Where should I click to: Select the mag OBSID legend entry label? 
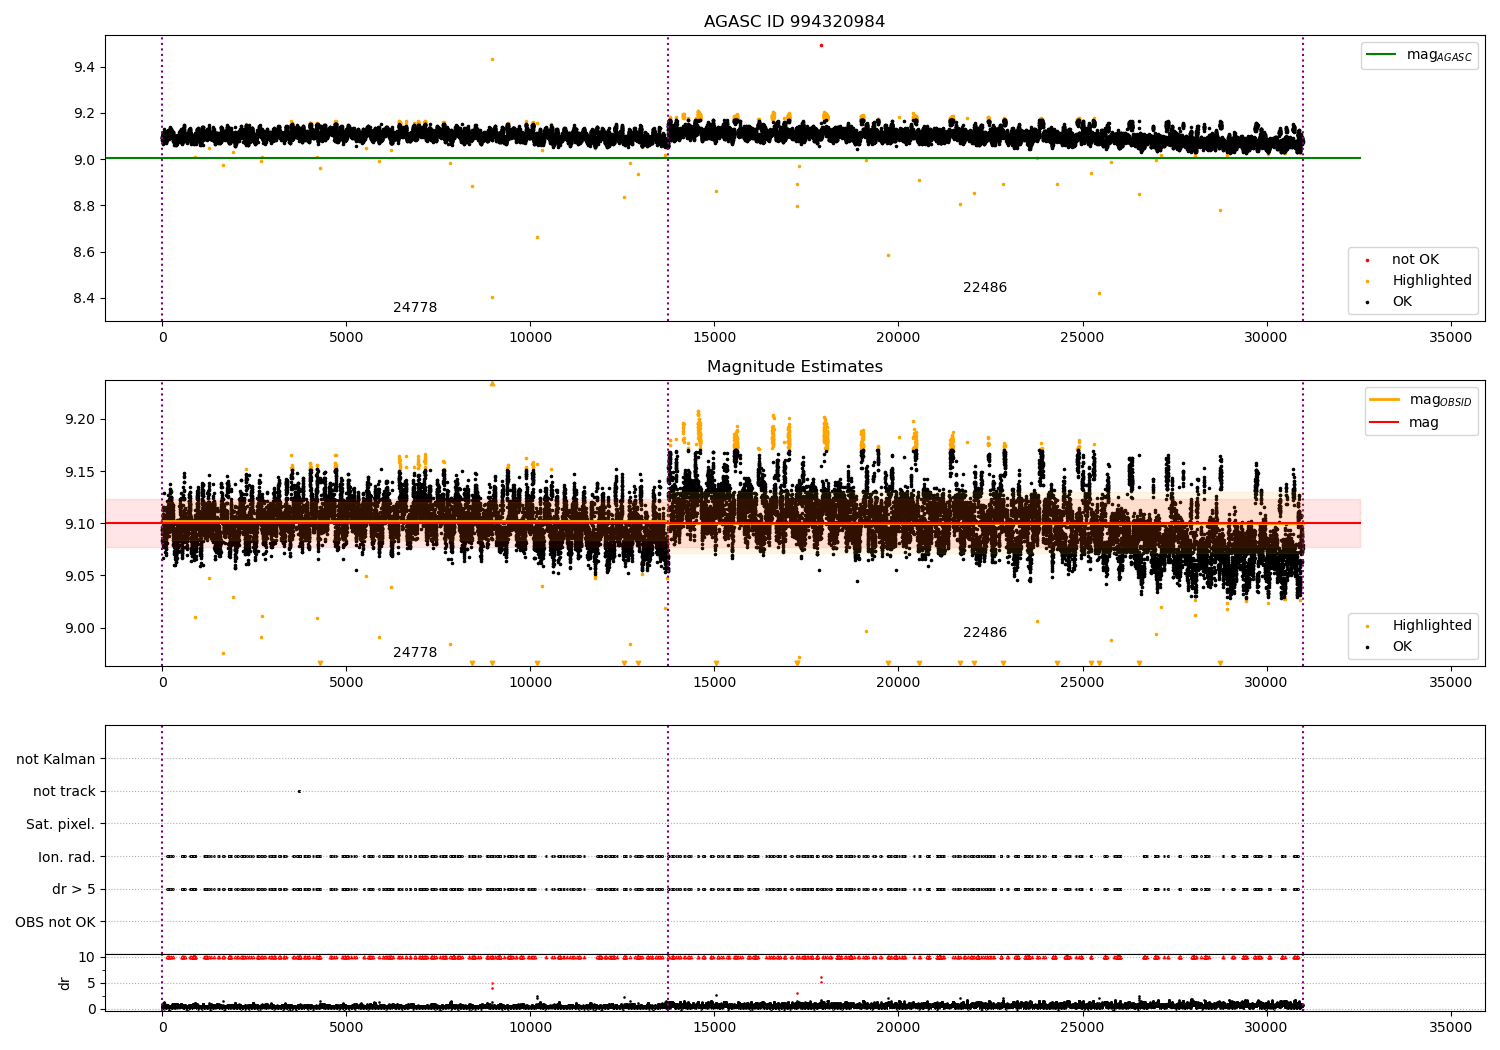tap(1441, 400)
